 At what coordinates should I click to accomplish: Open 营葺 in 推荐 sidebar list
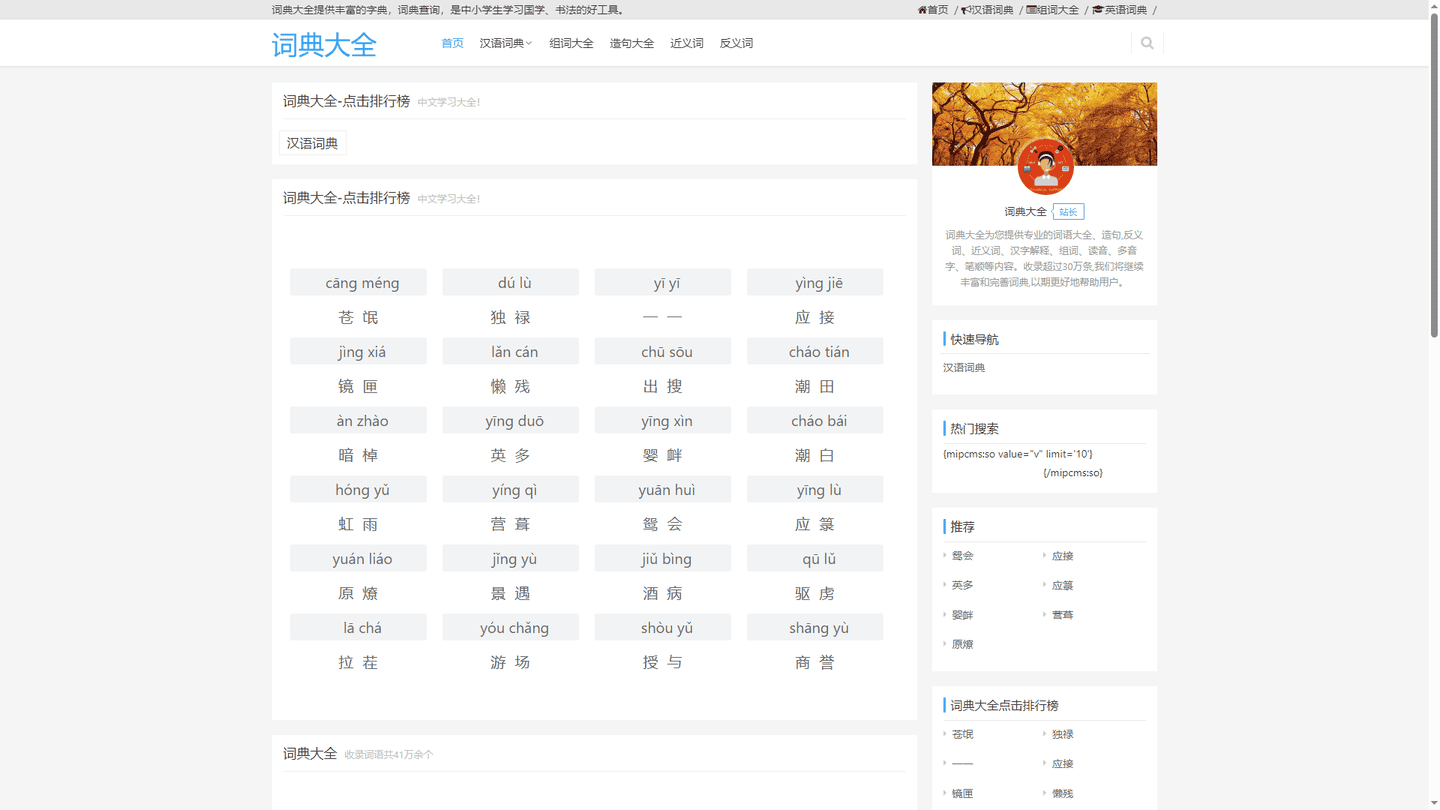pyautogui.click(x=1062, y=615)
